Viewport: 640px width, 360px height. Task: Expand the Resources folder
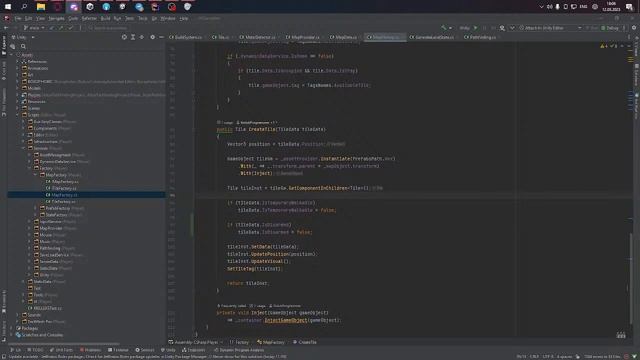point(18,102)
